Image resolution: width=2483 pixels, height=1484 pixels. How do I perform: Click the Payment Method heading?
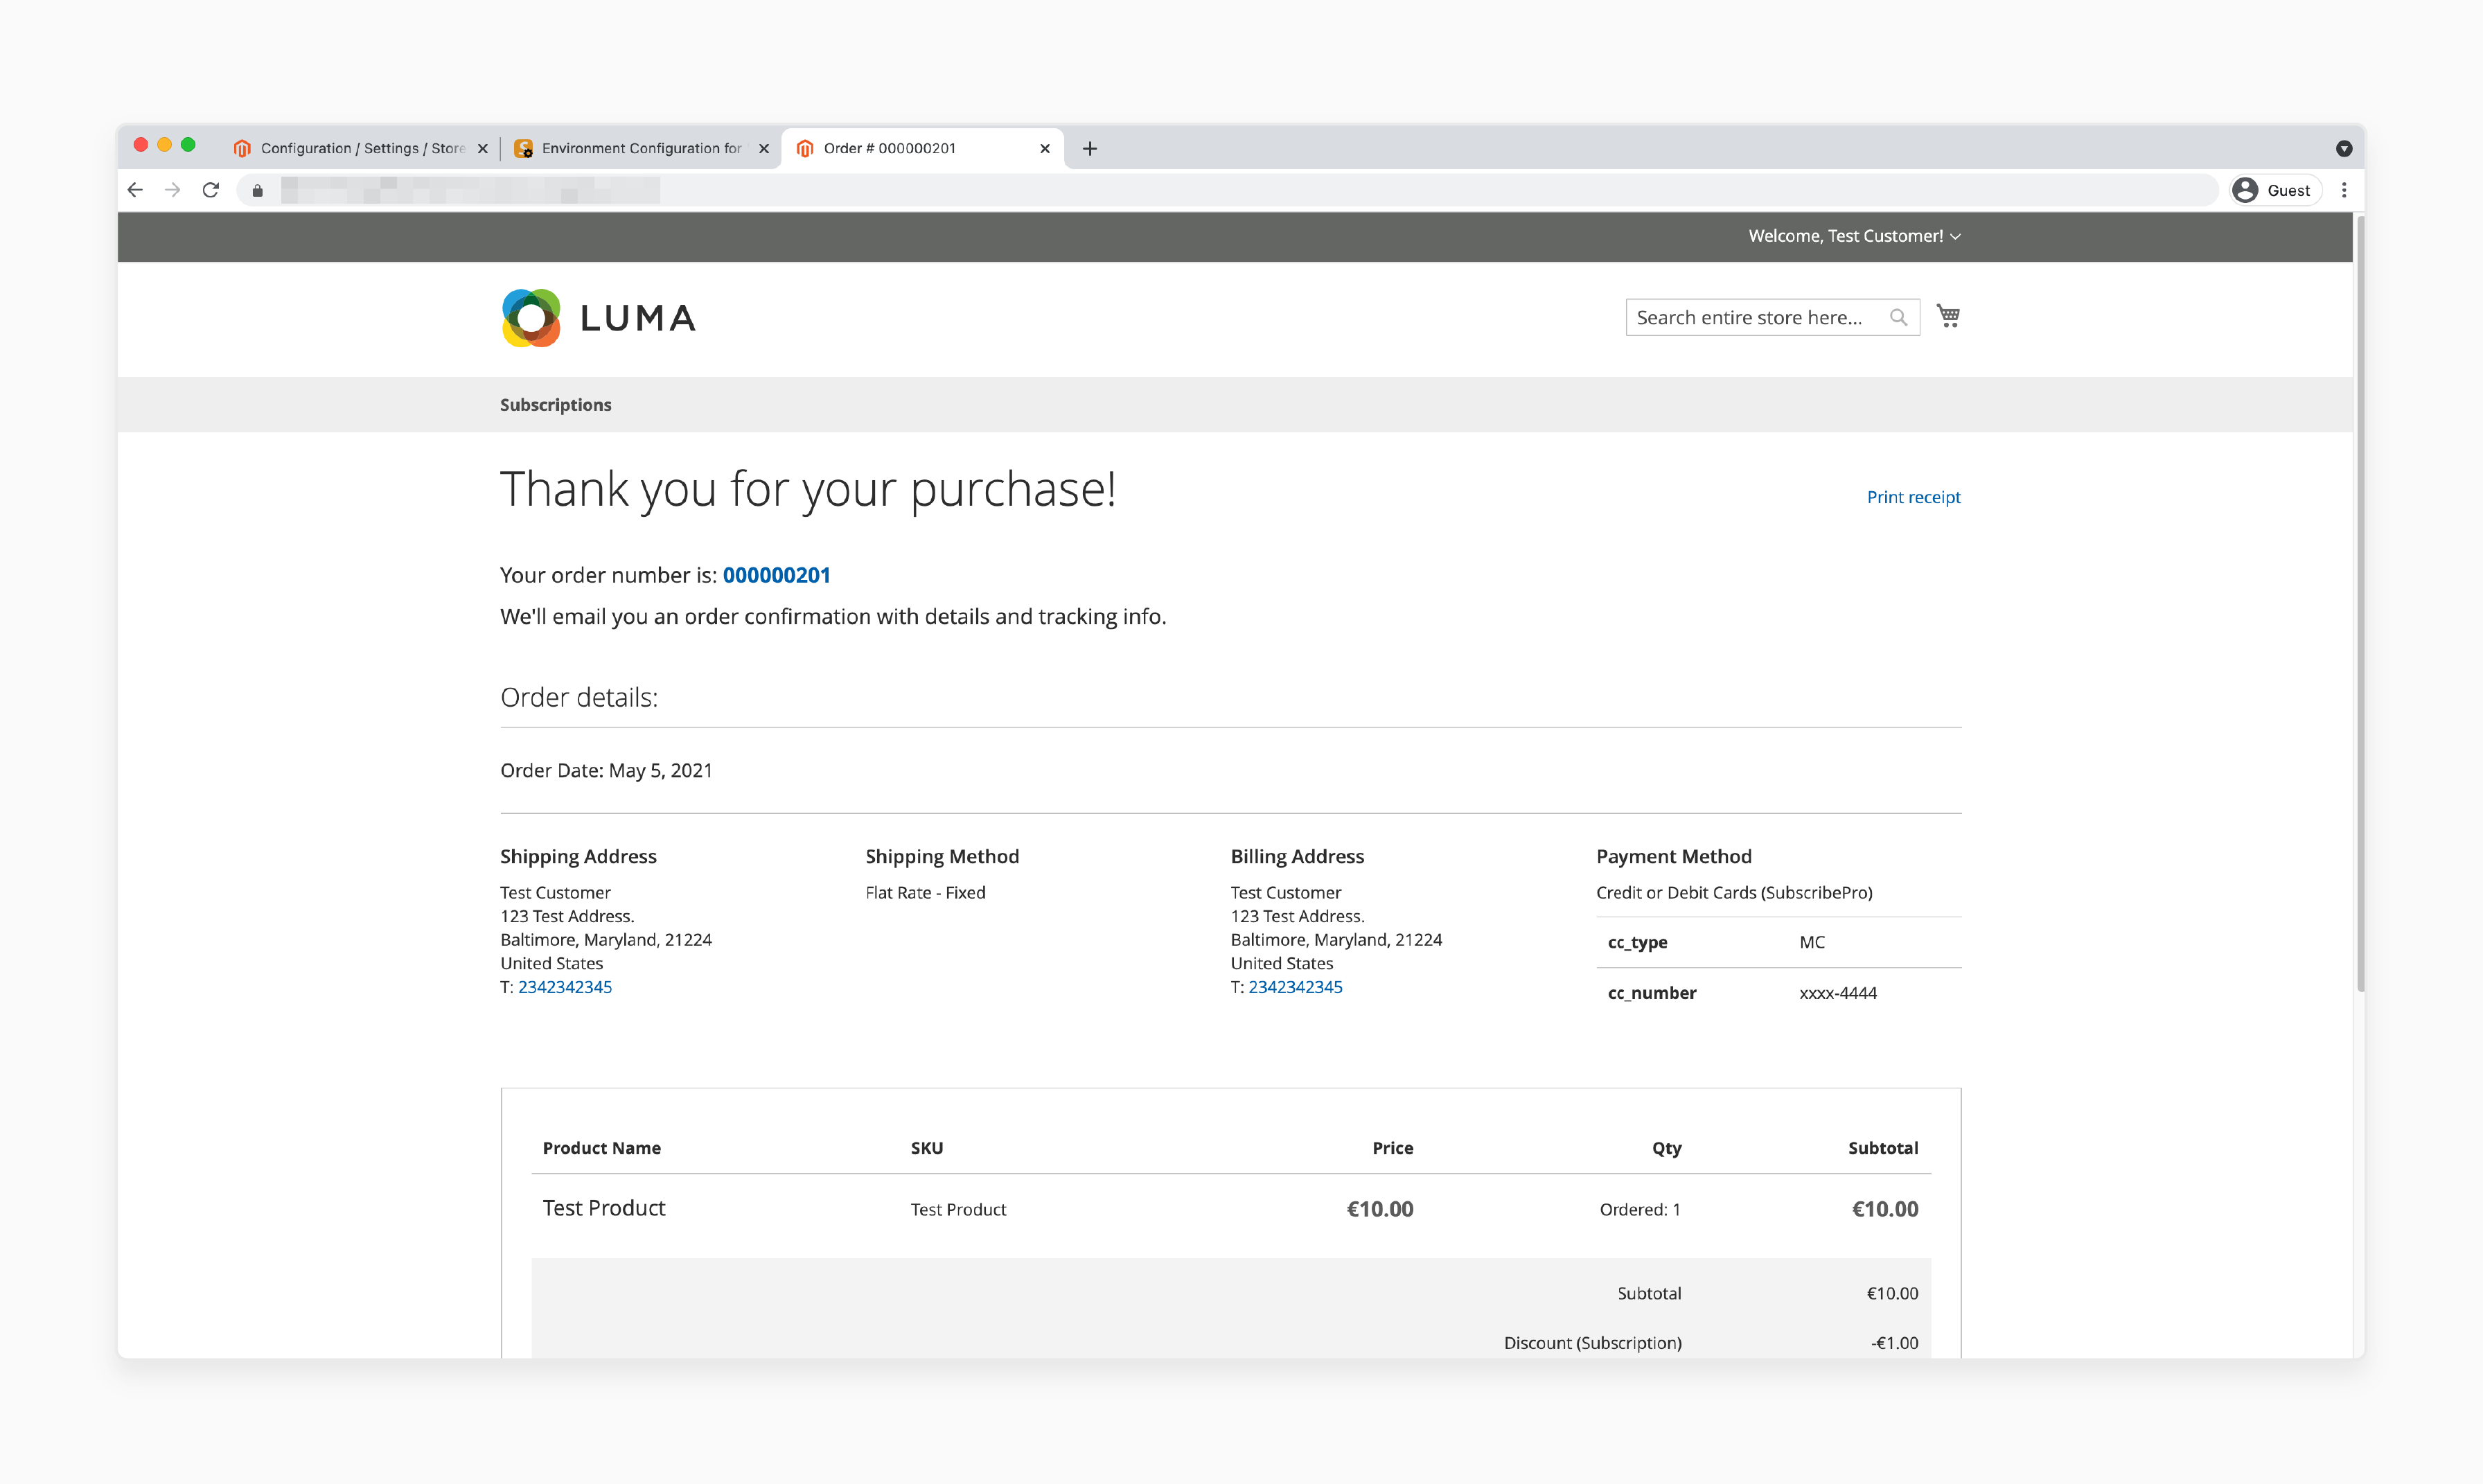click(1674, 856)
